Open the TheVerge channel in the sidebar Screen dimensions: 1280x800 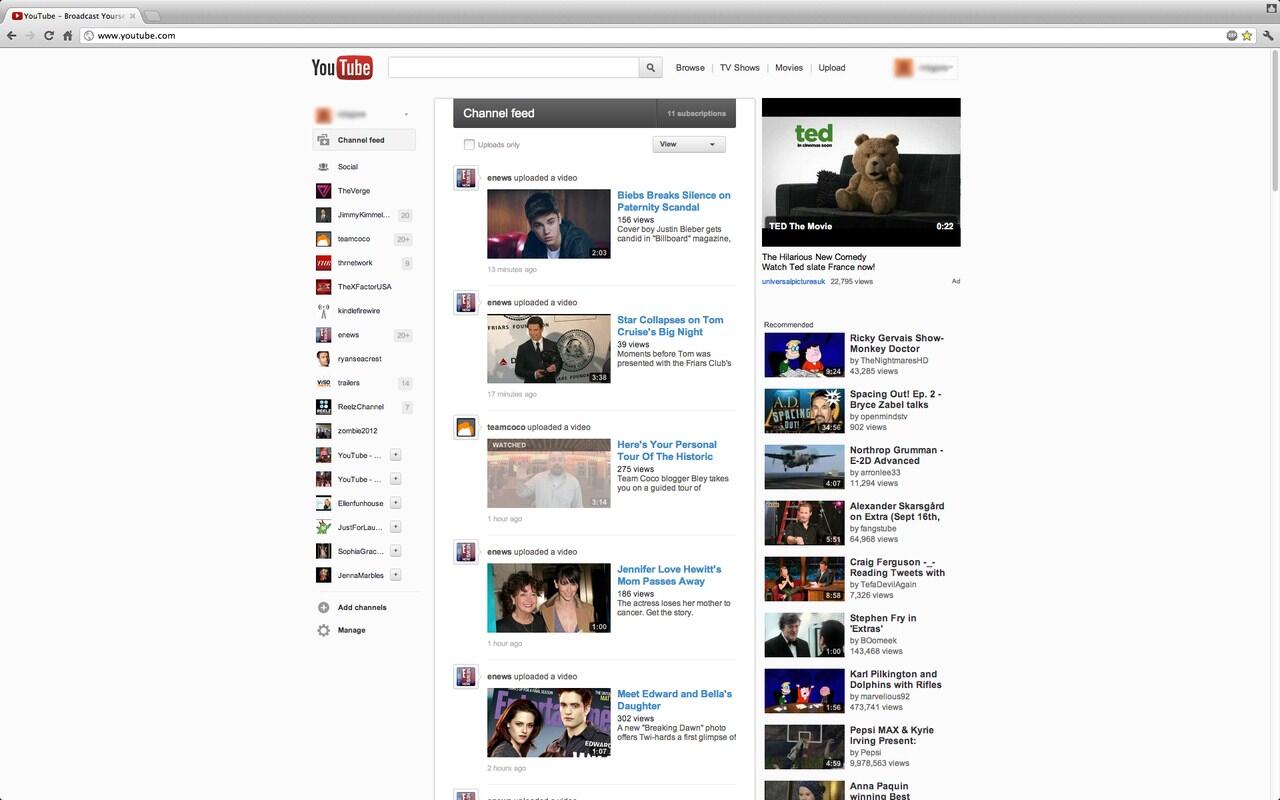click(x=353, y=191)
